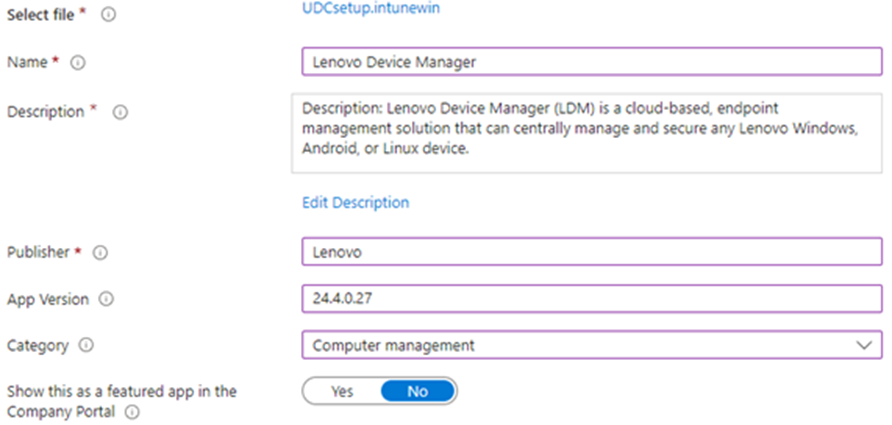Click the featured app in Company Portal label
This screenshot has height=425, width=892.
[122, 401]
